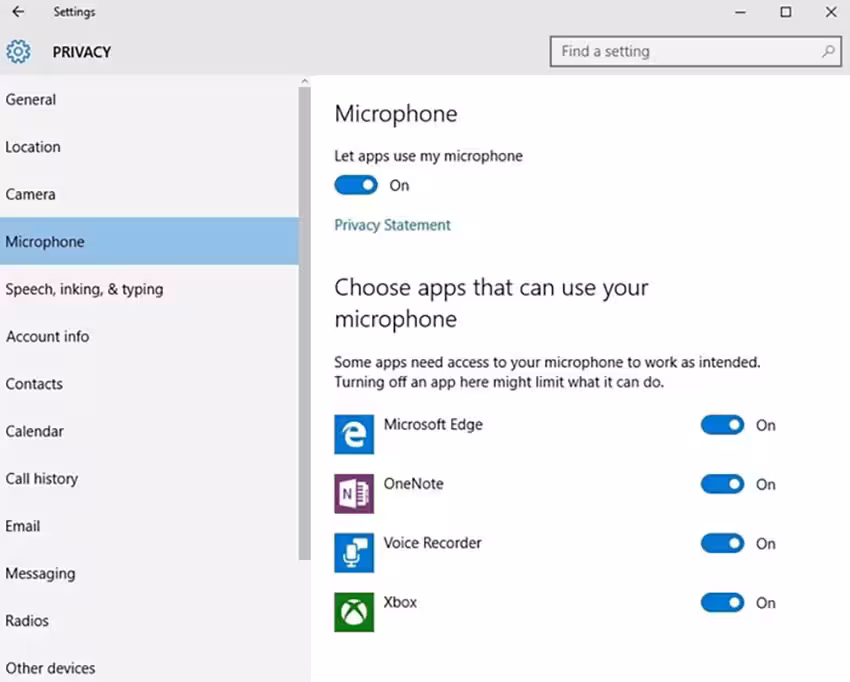Open Other devices settings
Image resolution: width=850 pixels, height=682 pixels.
149,668
